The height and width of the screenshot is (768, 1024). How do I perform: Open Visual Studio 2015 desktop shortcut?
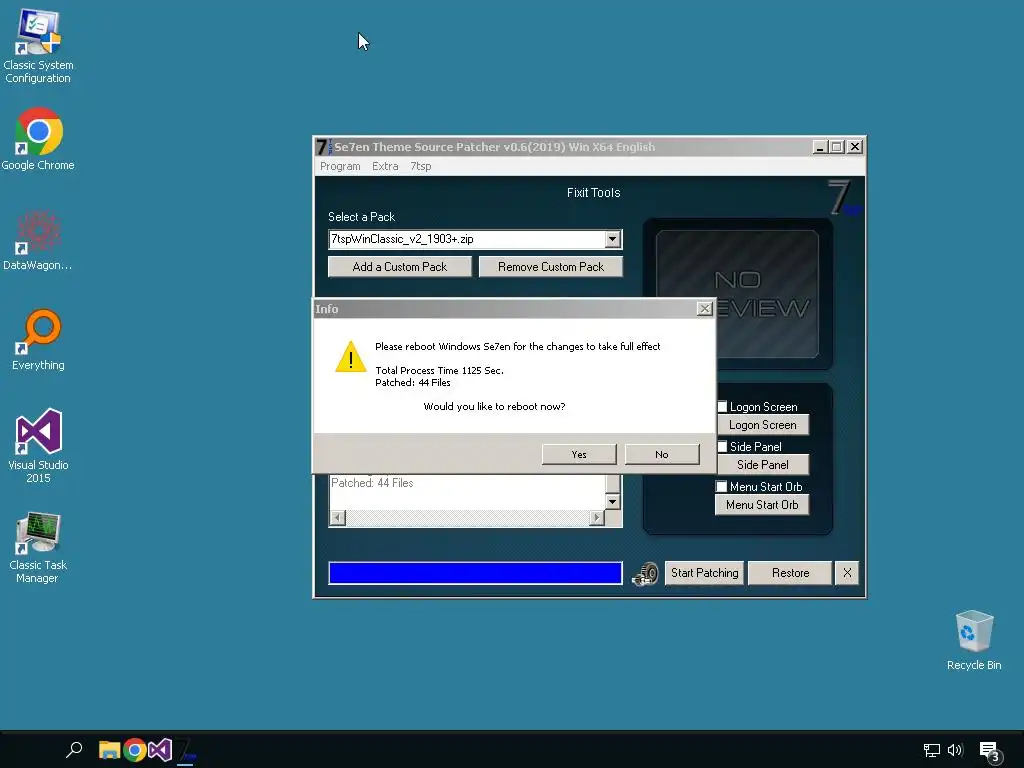(38, 446)
